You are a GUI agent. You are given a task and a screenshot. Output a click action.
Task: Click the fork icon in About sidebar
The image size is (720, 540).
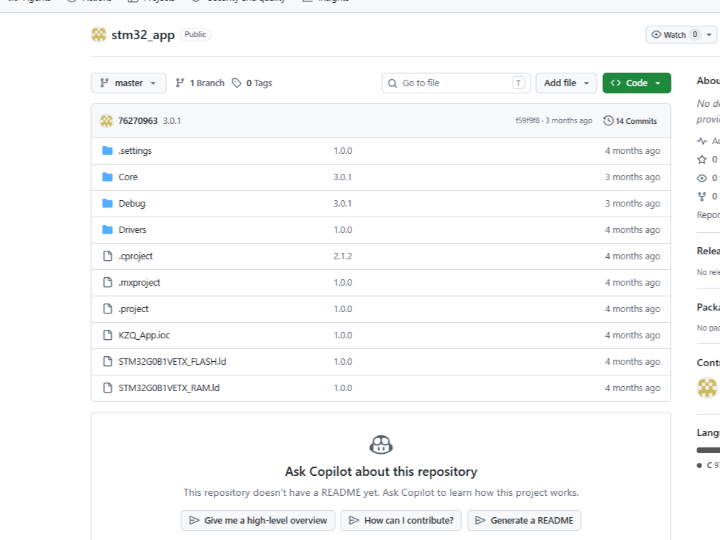[702, 197]
